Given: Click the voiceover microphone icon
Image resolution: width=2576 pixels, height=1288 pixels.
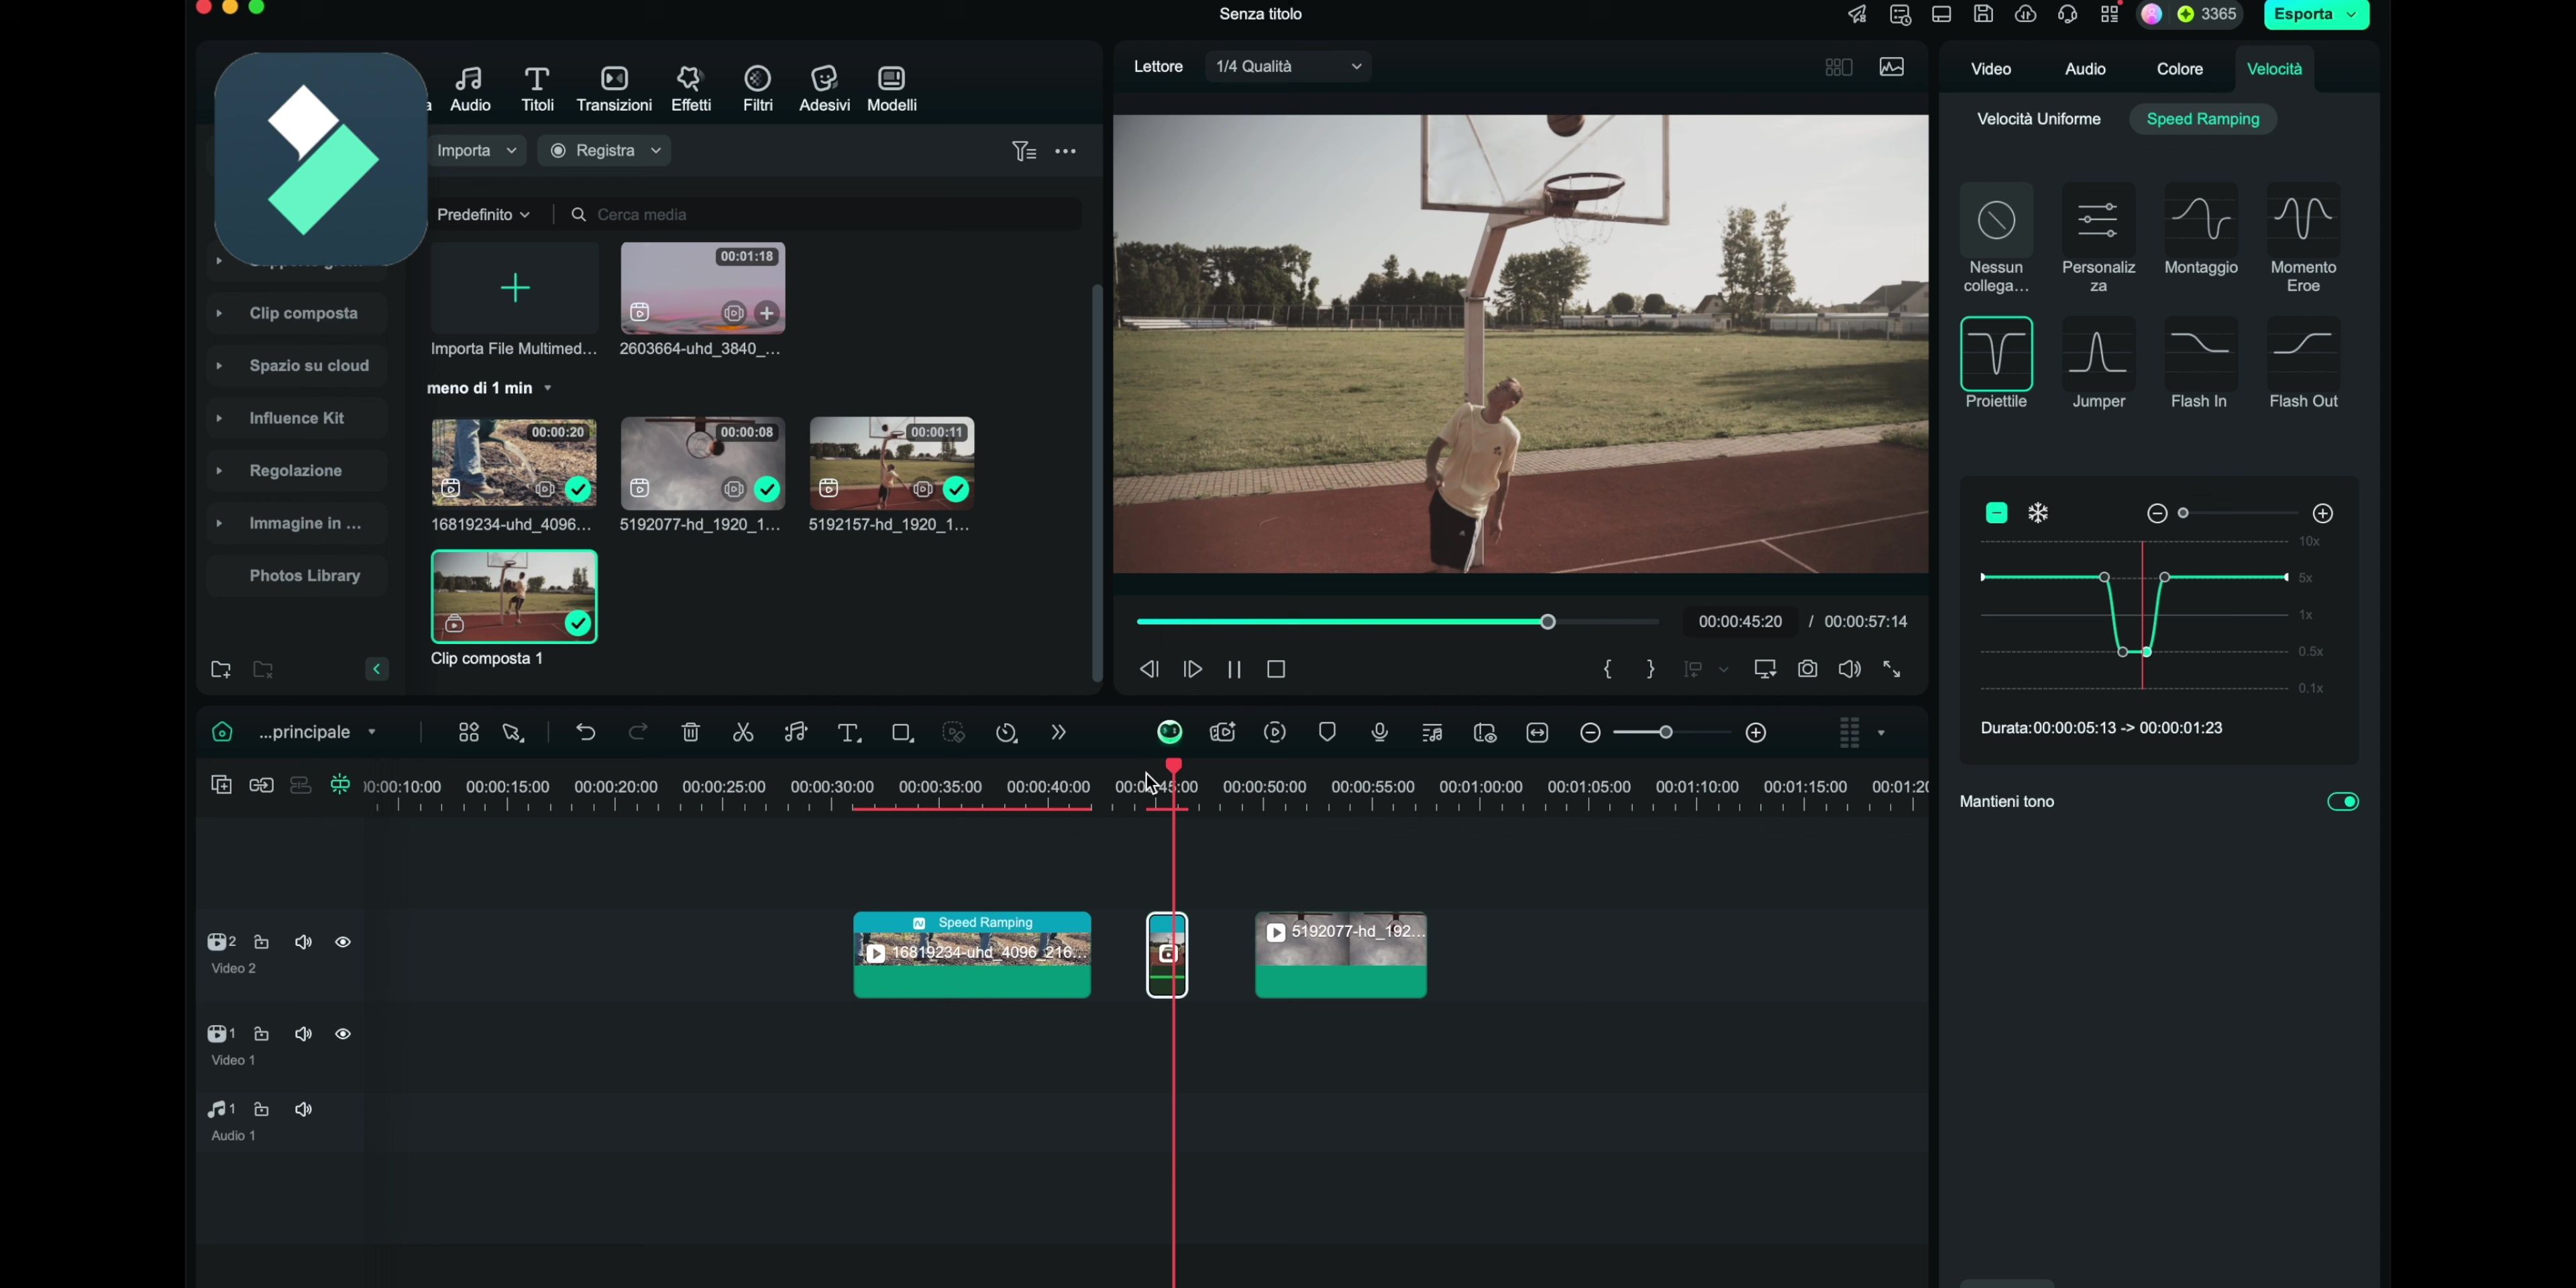Looking at the screenshot, I should point(1379,732).
